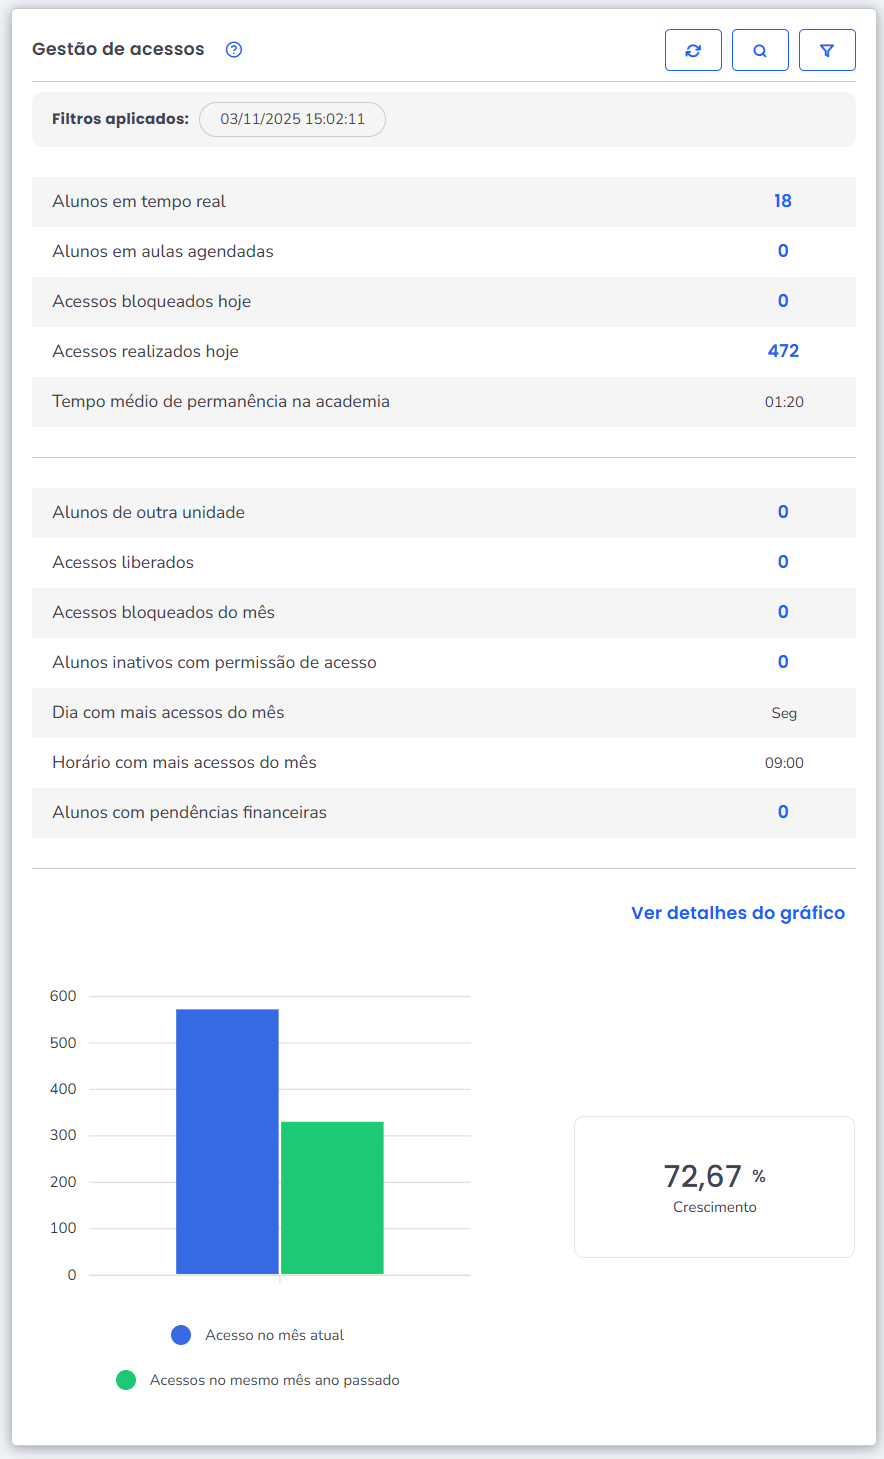The width and height of the screenshot is (884, 1459).
Task: Click the help question mark icon
Action: coord(234,50)
